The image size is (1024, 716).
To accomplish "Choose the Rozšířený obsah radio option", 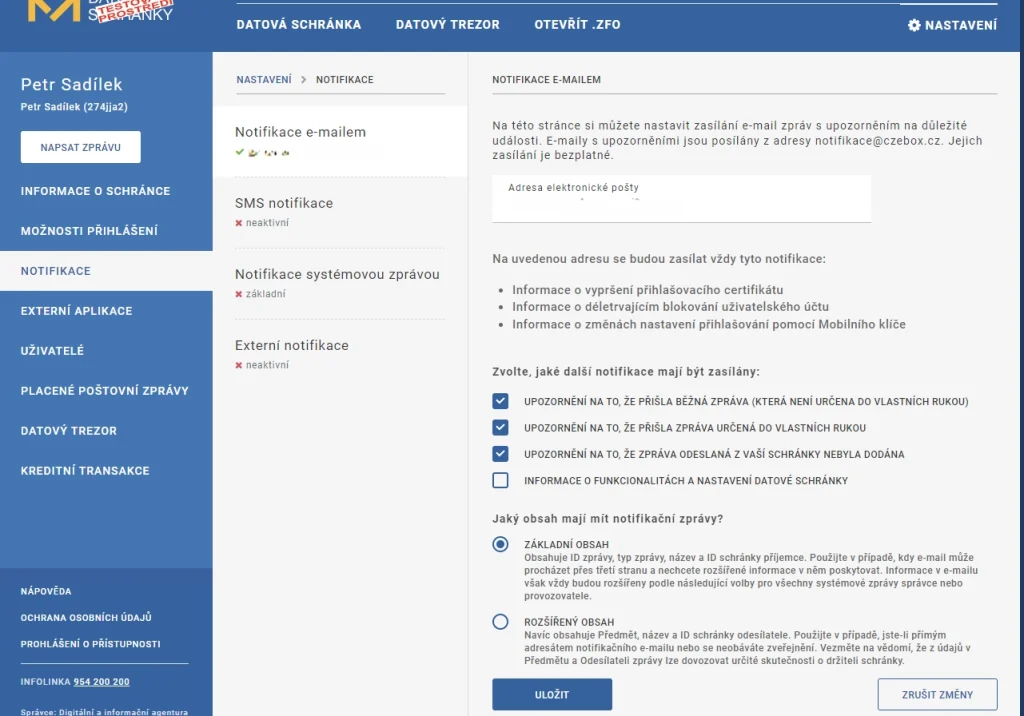I will (x=501, y=622).
